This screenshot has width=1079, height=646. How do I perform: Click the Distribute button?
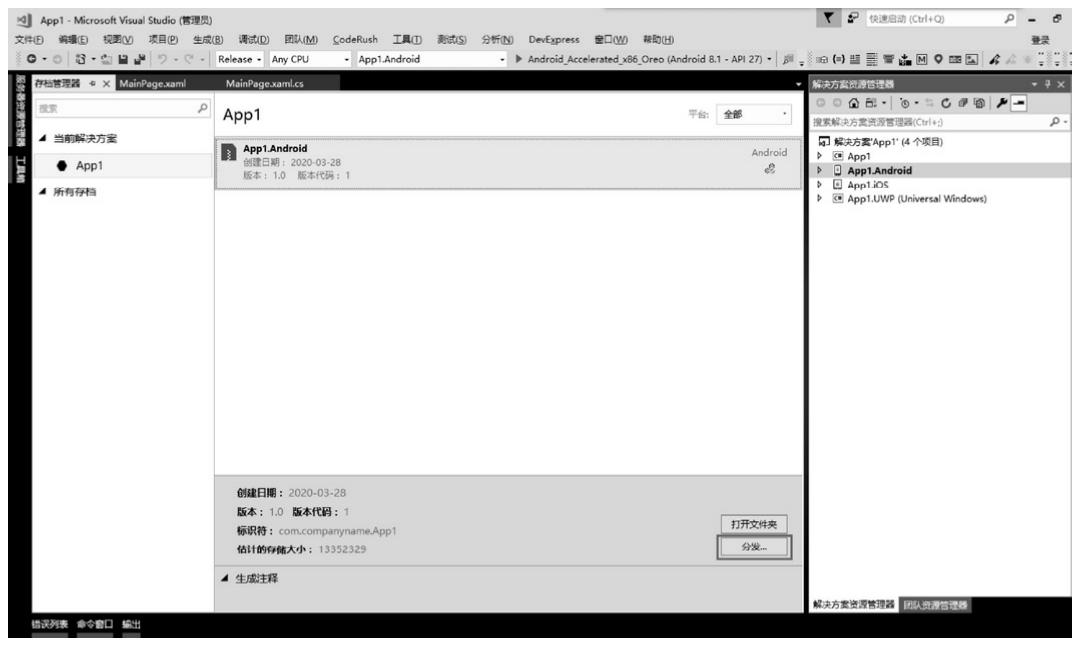tap(754, 547)
